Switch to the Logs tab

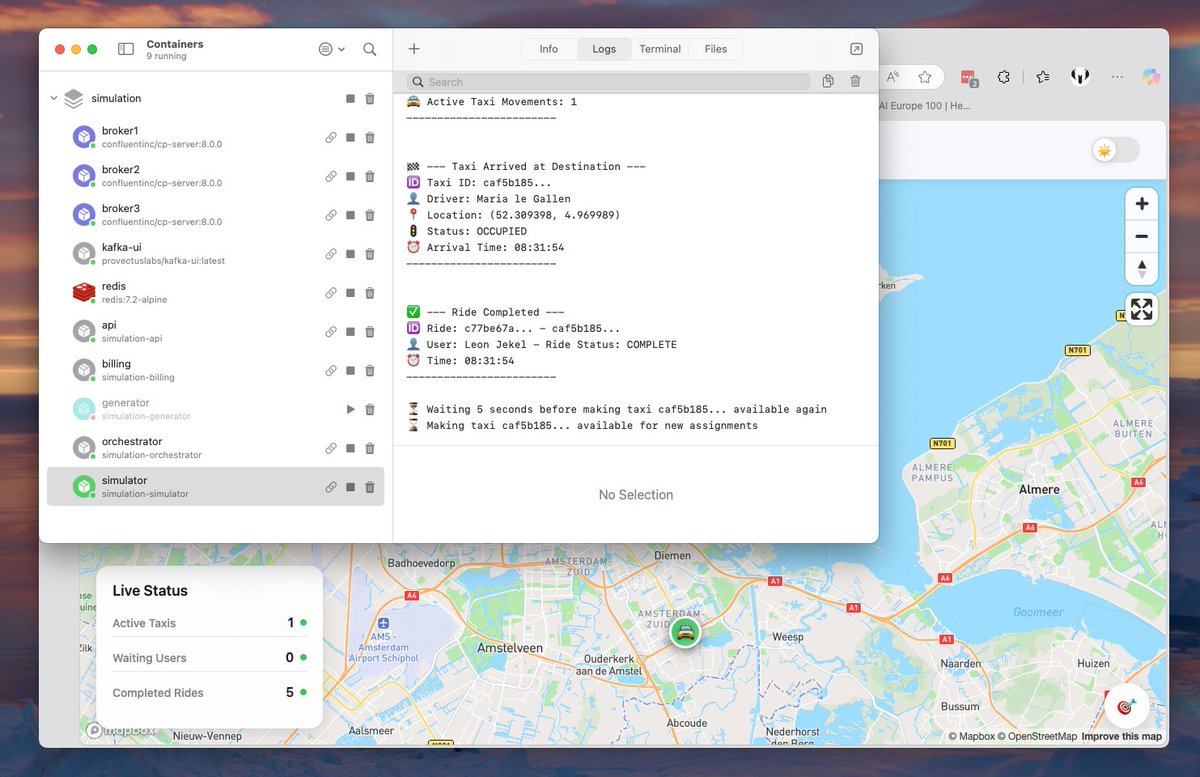click(x=604, y=49)
